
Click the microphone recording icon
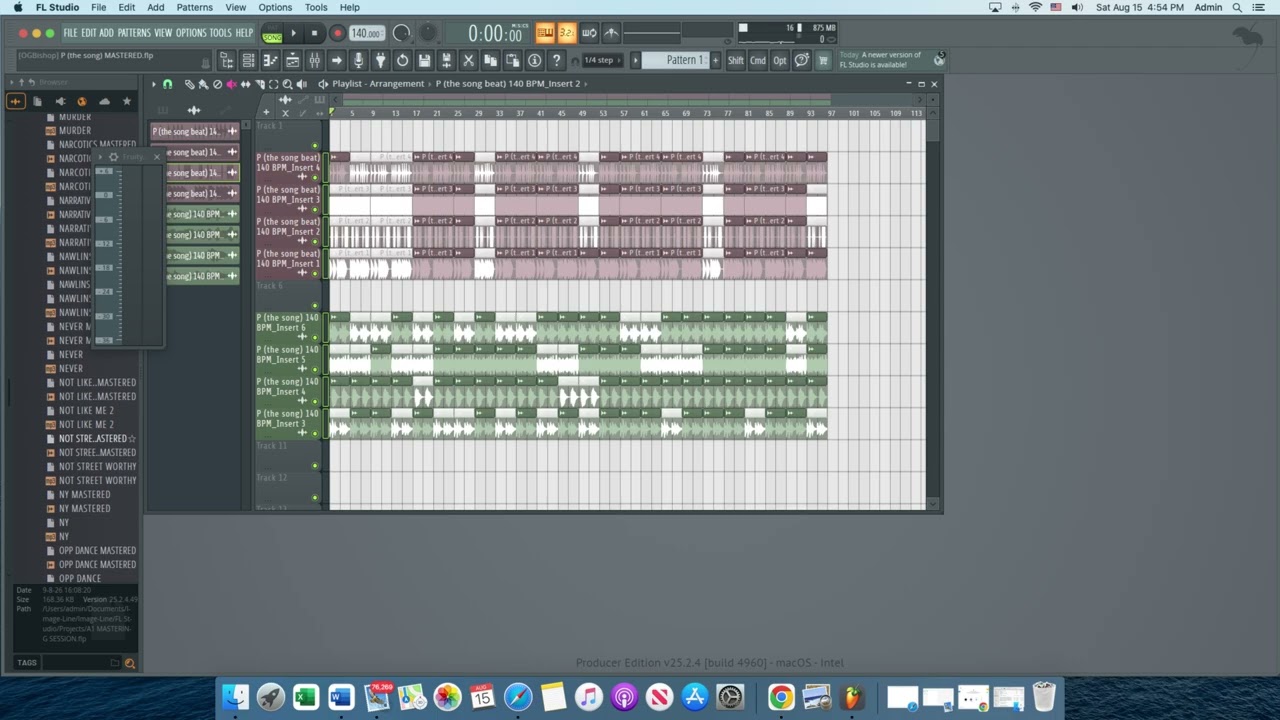tap(359, 61)
